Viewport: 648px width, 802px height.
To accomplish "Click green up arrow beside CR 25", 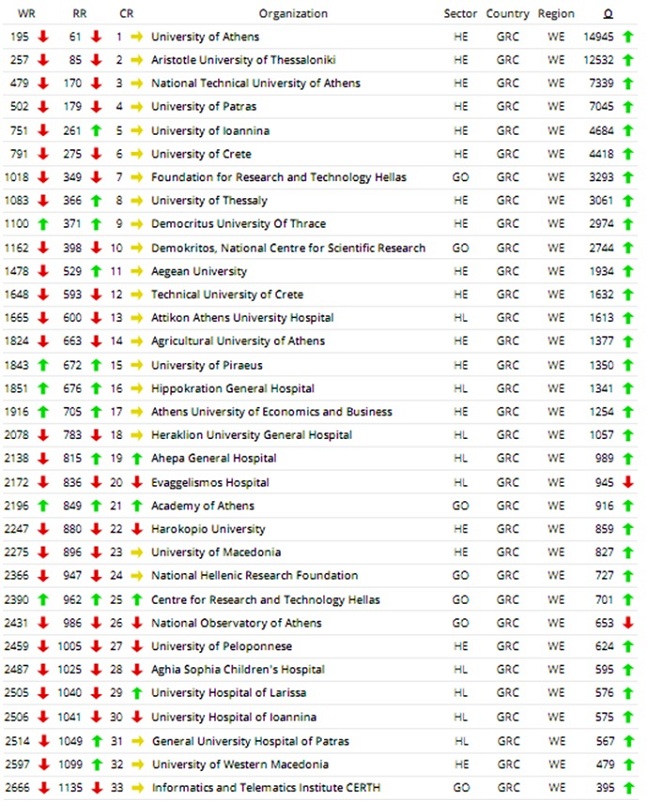I will [137, 599].
